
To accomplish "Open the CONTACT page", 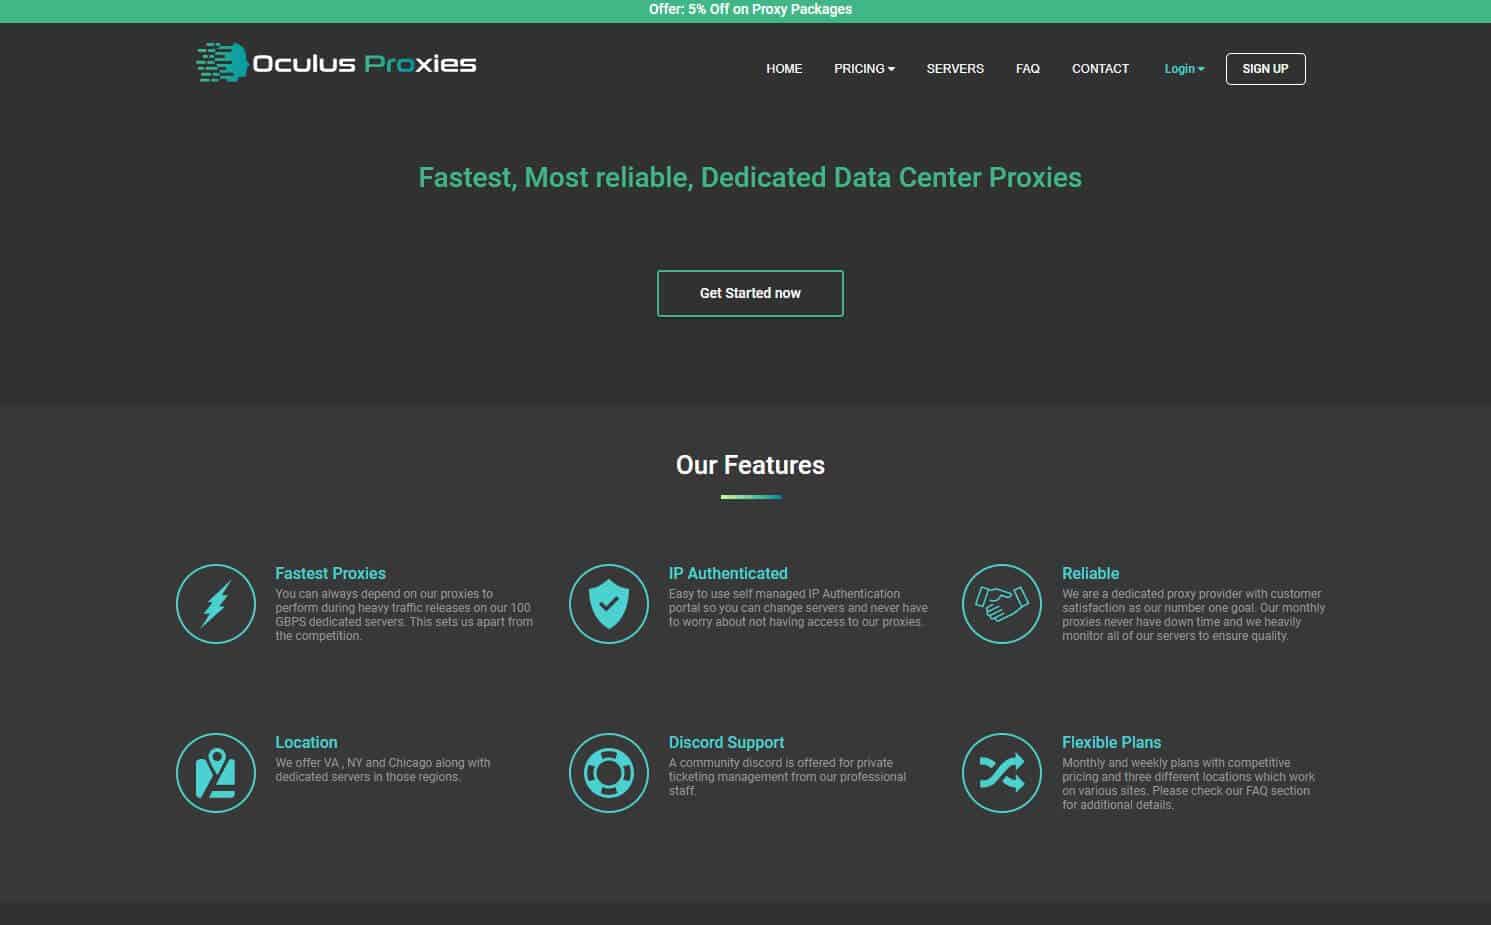I will pos(1100,69).
